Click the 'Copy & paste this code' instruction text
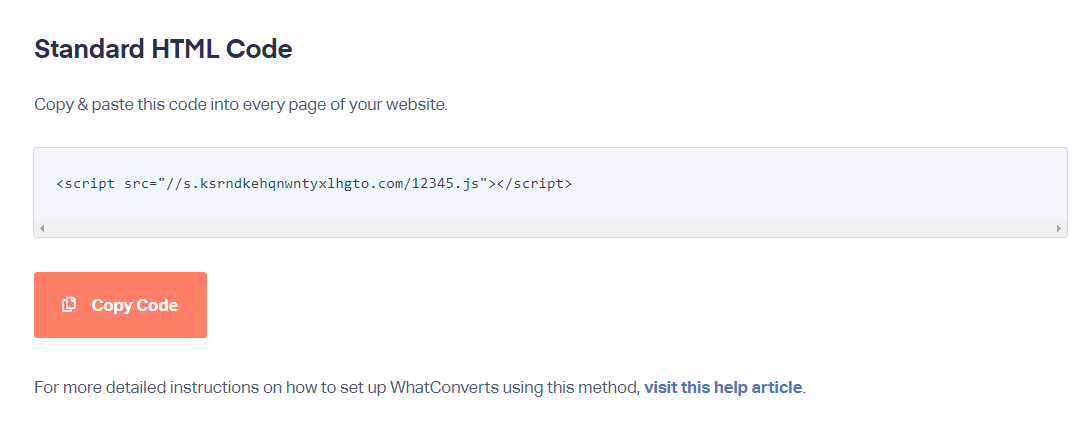This screenshot has height=425, width=1089. tap(241, 106)
